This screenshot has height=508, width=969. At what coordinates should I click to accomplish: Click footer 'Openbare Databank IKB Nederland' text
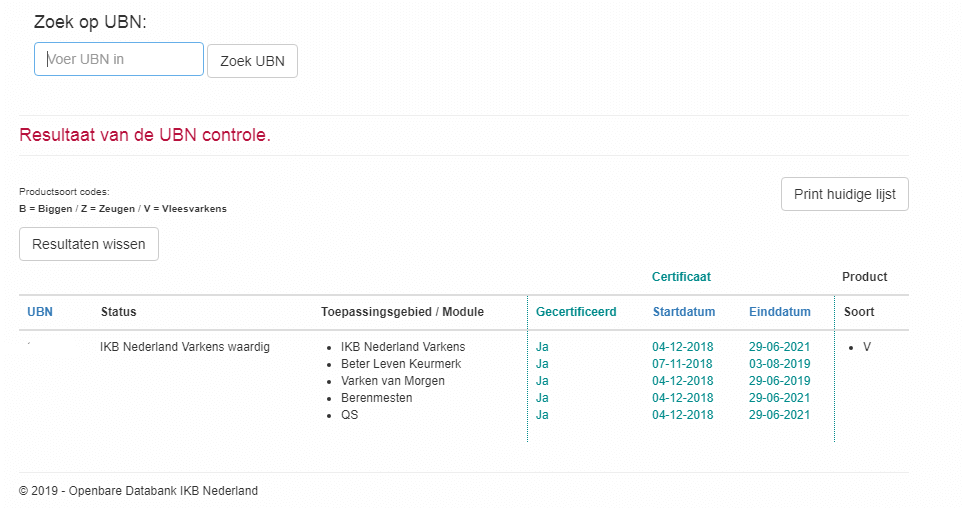tap(163, 491)
